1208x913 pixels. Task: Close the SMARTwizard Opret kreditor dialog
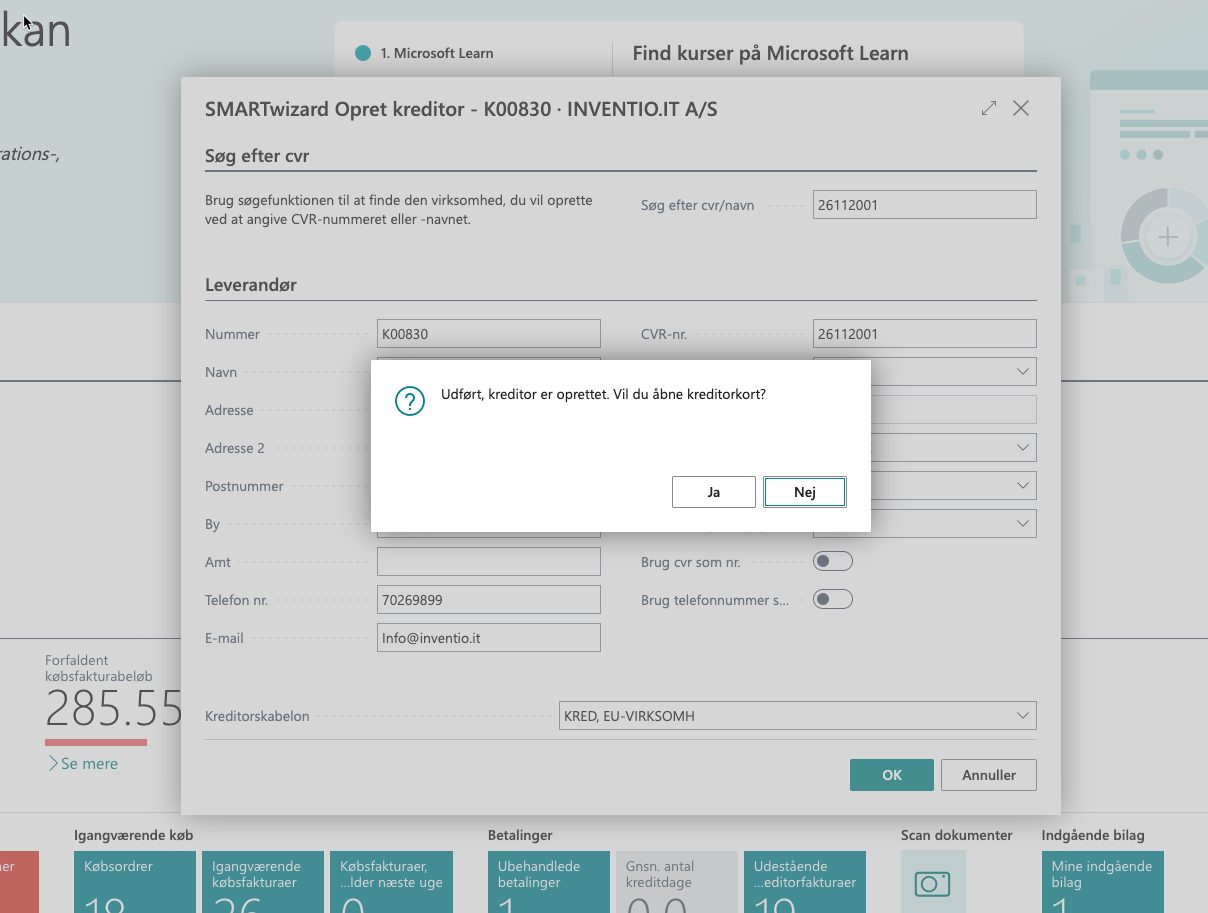(x=1021, y=109)
